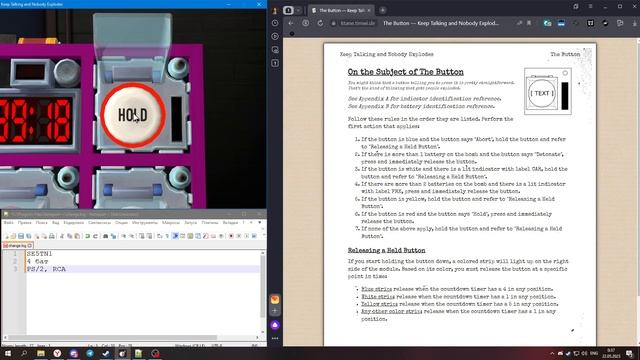Open File Explorer from the taskbar

pos(41,353)
